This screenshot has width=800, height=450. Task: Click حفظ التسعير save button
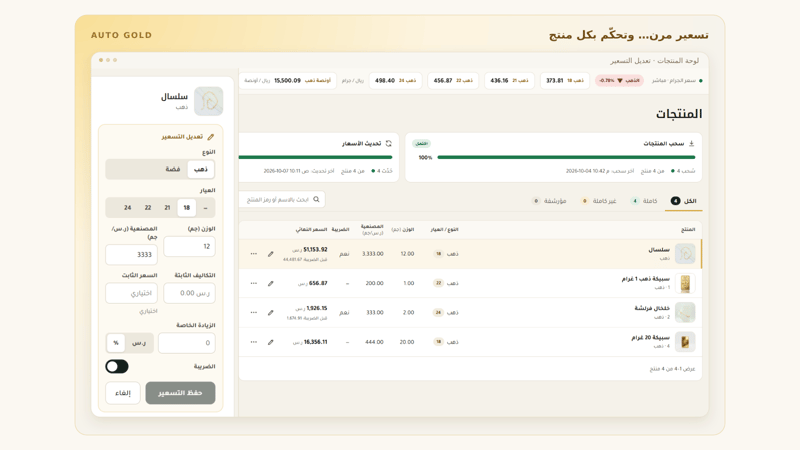180,393
